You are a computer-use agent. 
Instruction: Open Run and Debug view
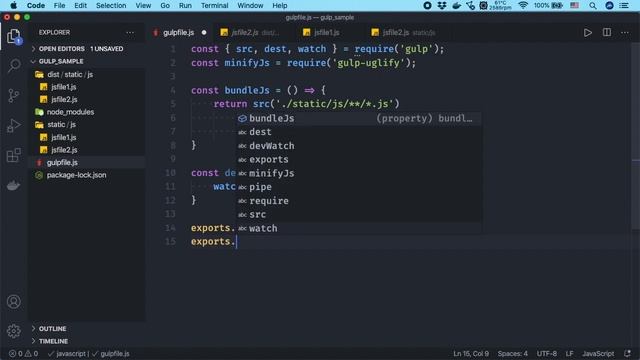(14, 125)
